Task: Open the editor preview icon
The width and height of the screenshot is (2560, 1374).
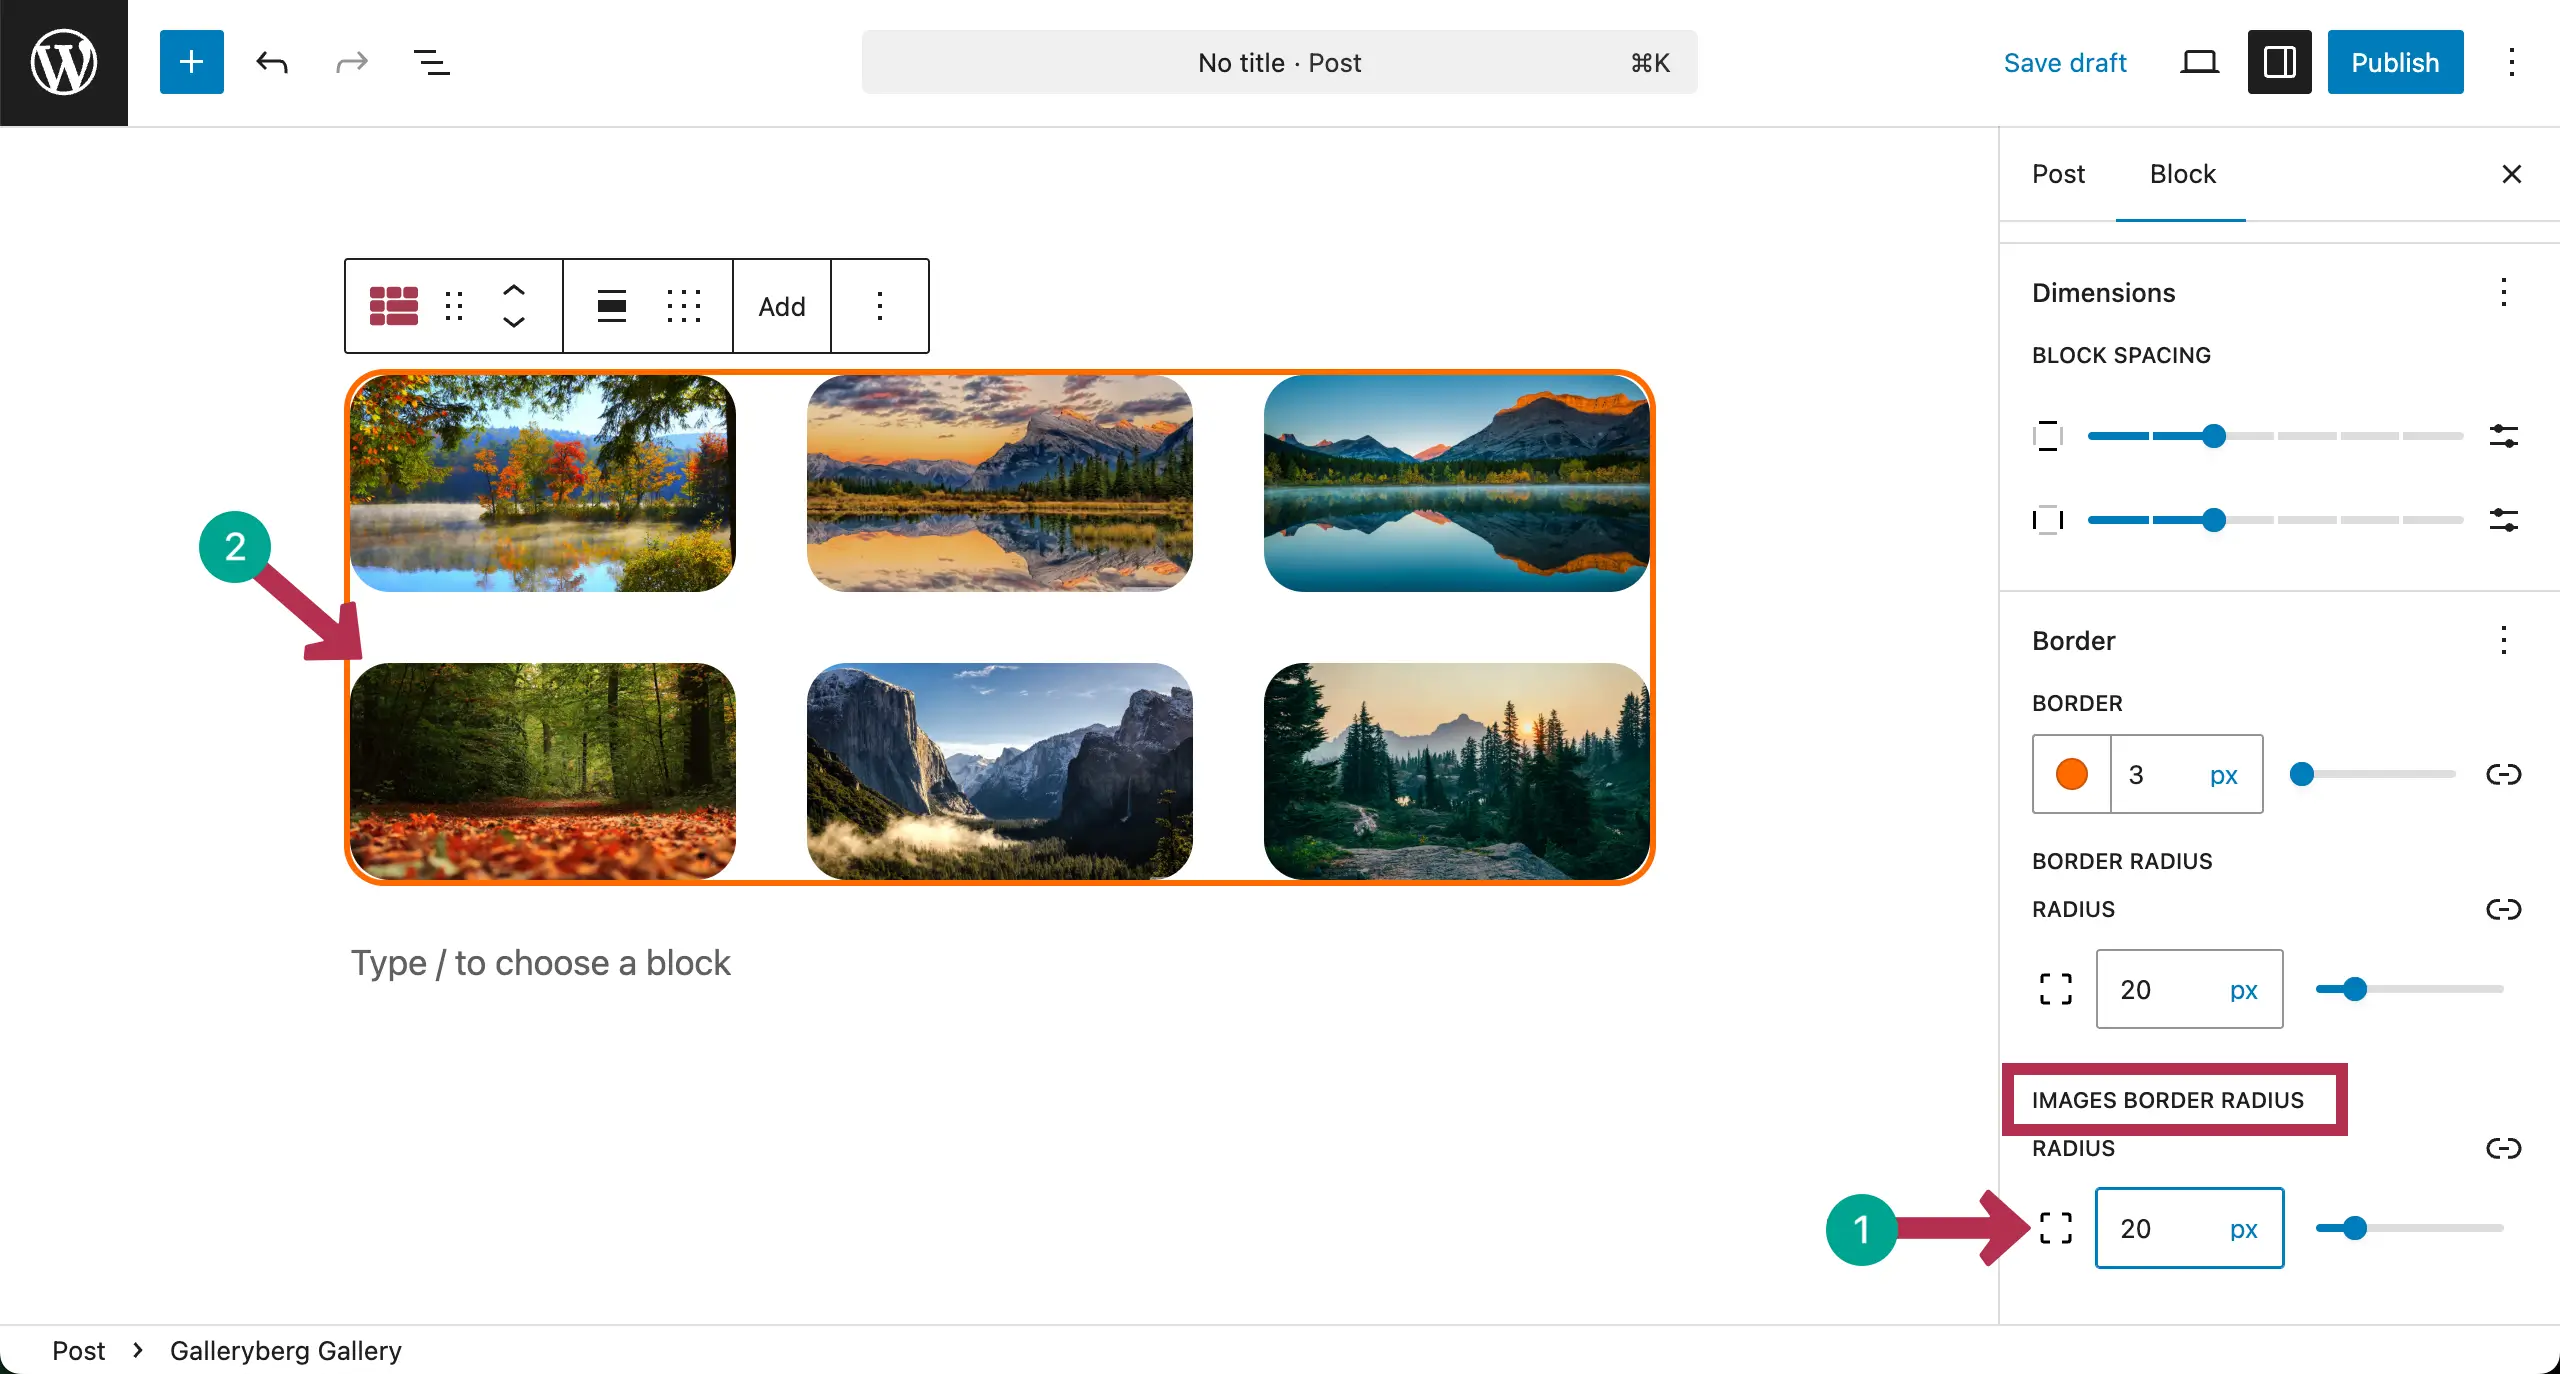Action: 2198,62
